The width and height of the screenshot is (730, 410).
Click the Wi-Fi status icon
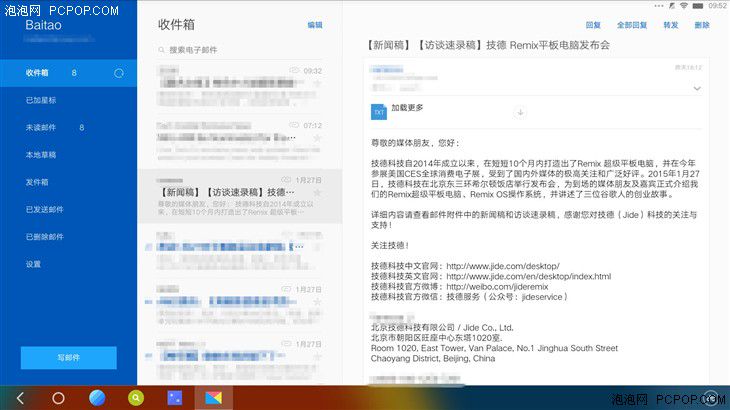(x=684, y=6)
